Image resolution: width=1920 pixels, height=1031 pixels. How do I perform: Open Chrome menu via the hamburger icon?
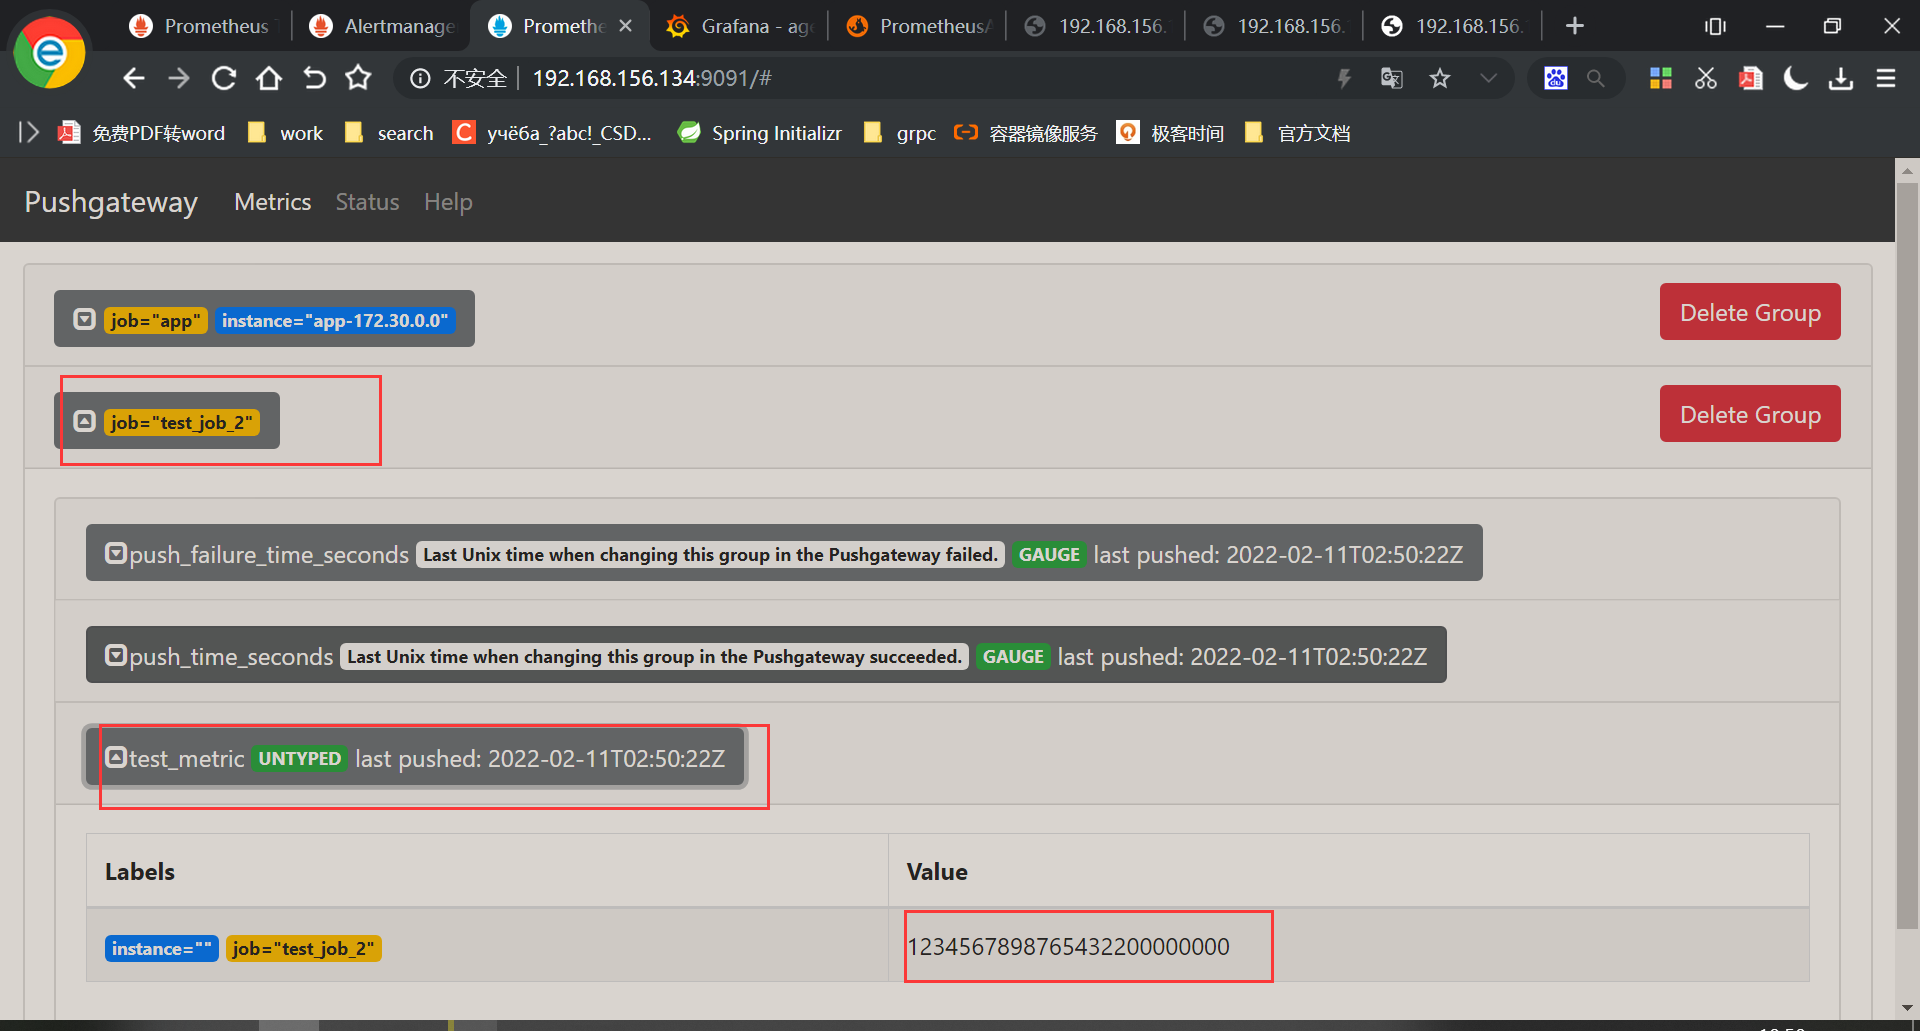(x=1886, y=78)
